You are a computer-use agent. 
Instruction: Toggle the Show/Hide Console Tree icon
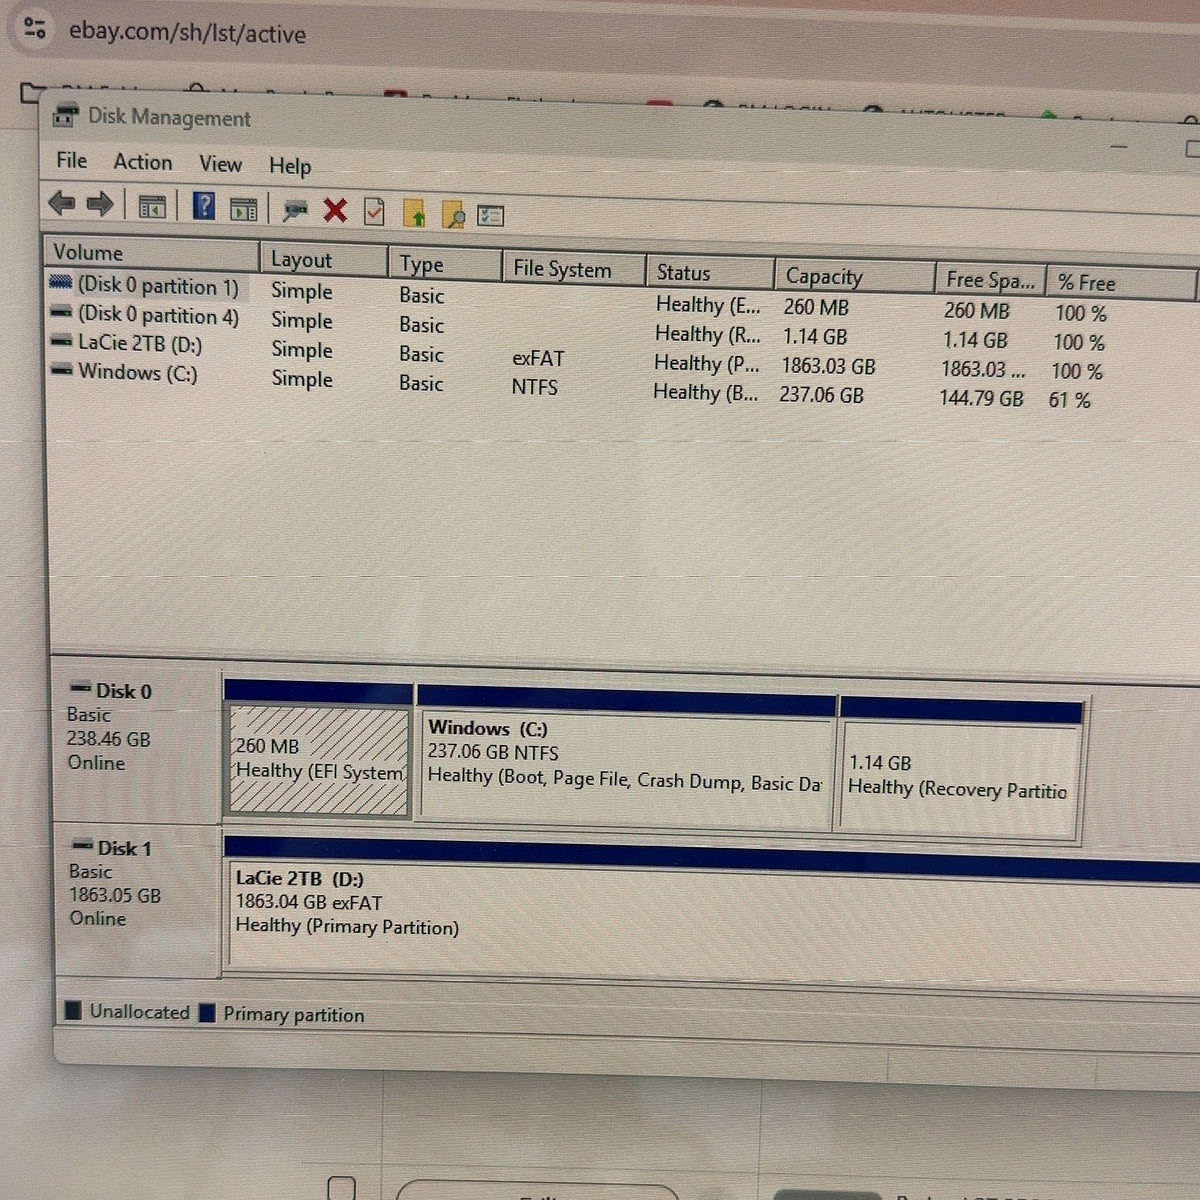[152, 207]
